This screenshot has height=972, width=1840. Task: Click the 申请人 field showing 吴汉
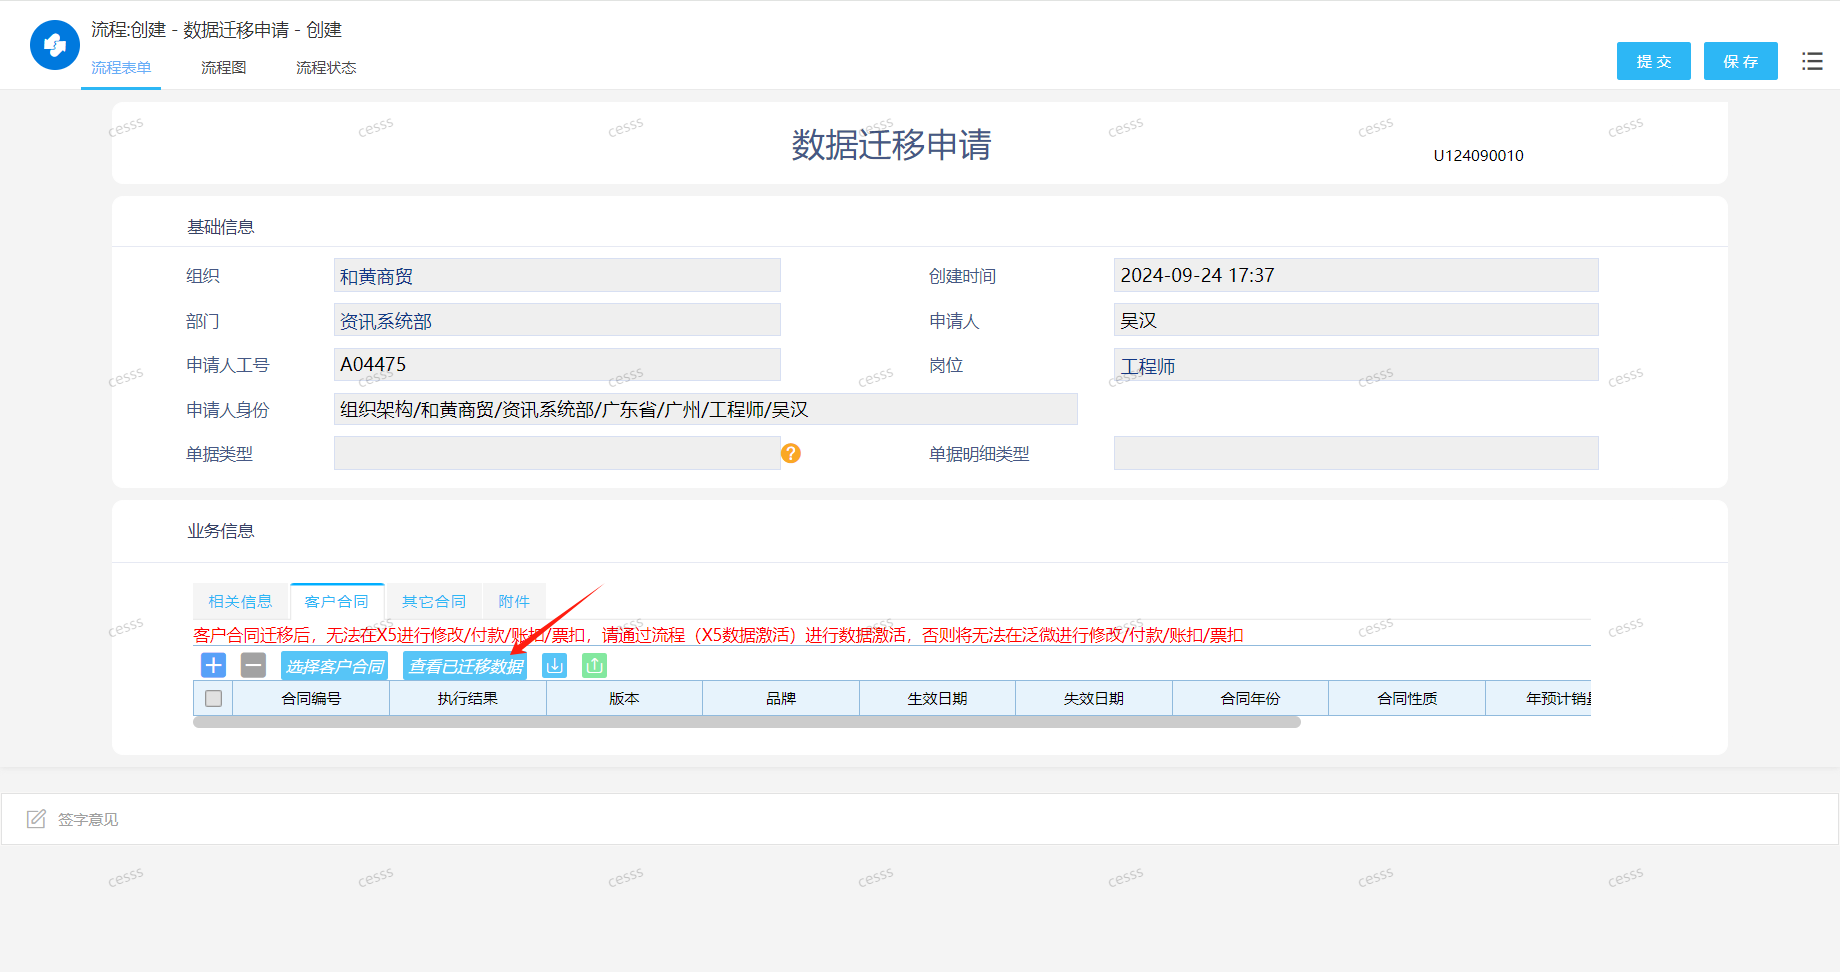click(x=1356, y=320)
